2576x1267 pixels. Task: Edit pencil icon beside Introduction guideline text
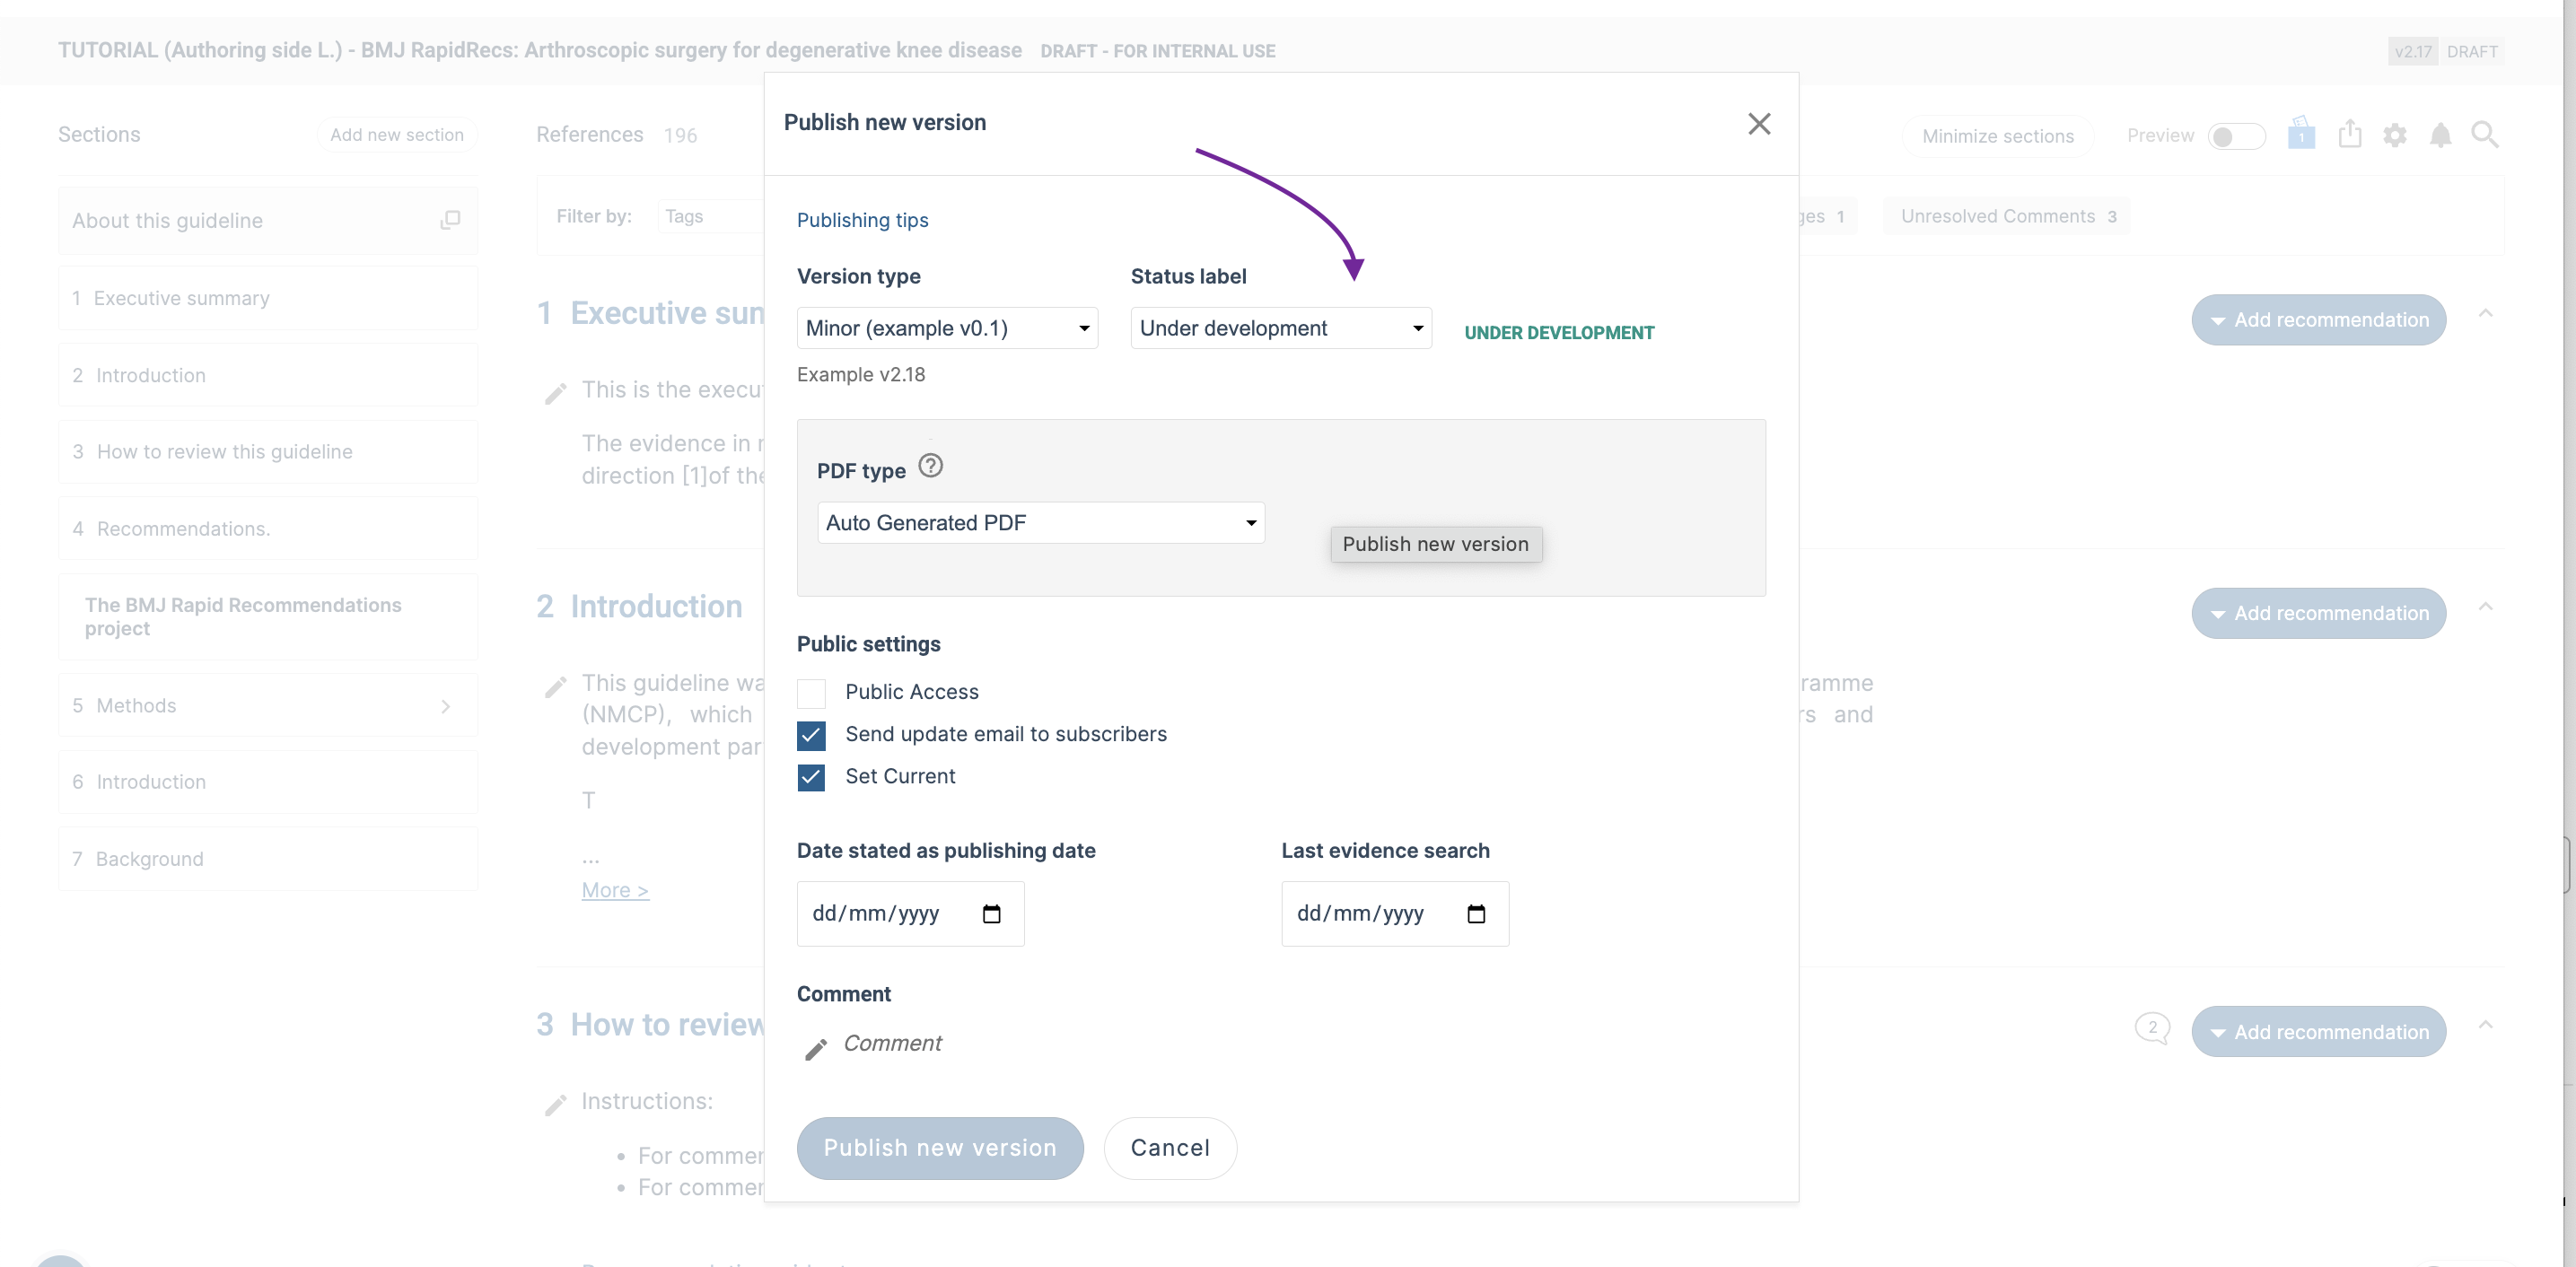click(555, 687)
